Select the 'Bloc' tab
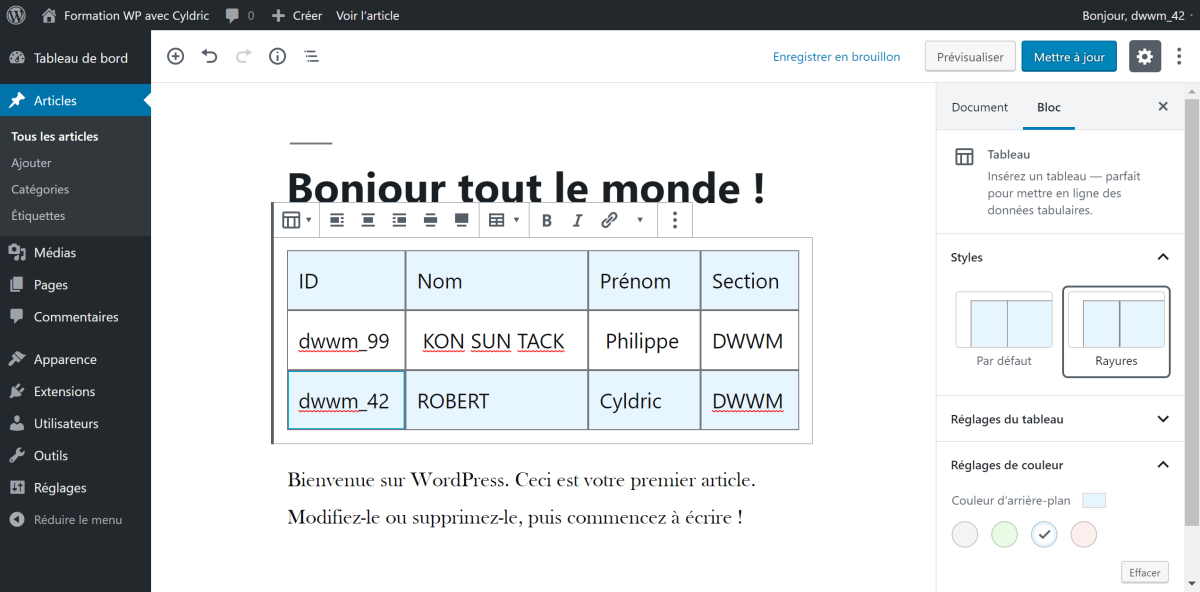1200x592 pixels. pos(1049,107)
